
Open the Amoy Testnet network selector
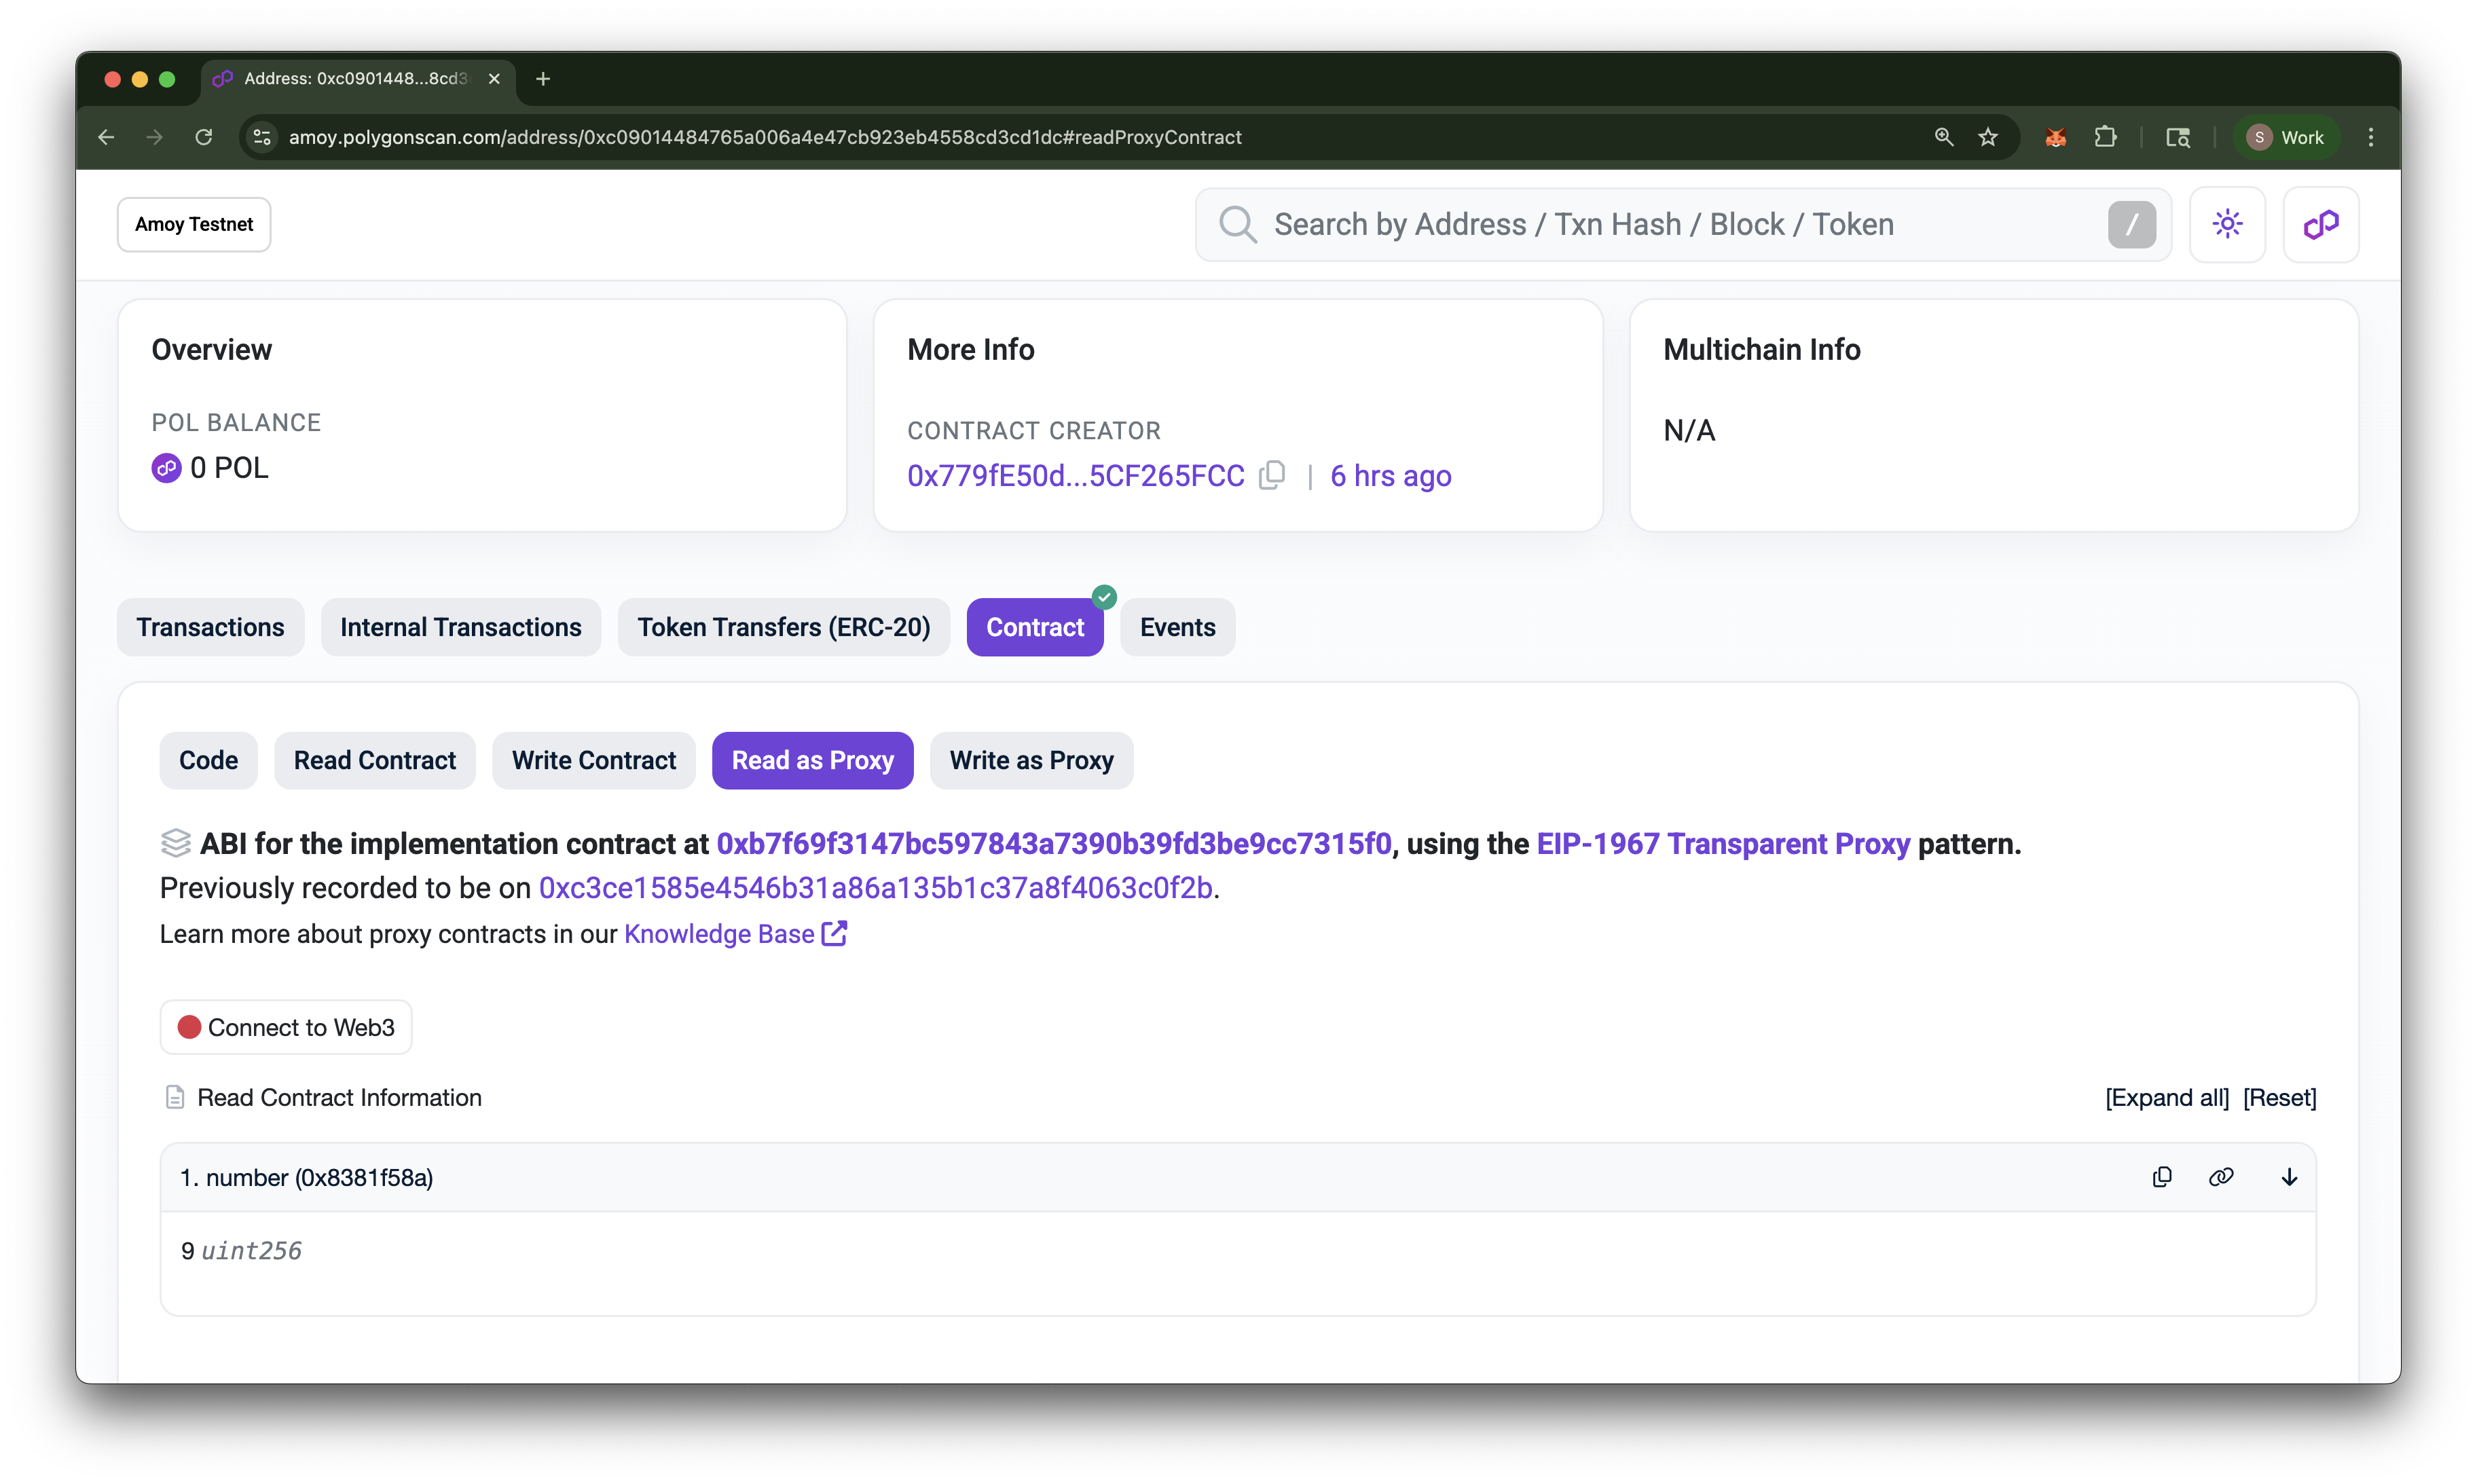[x=194, y=224]
